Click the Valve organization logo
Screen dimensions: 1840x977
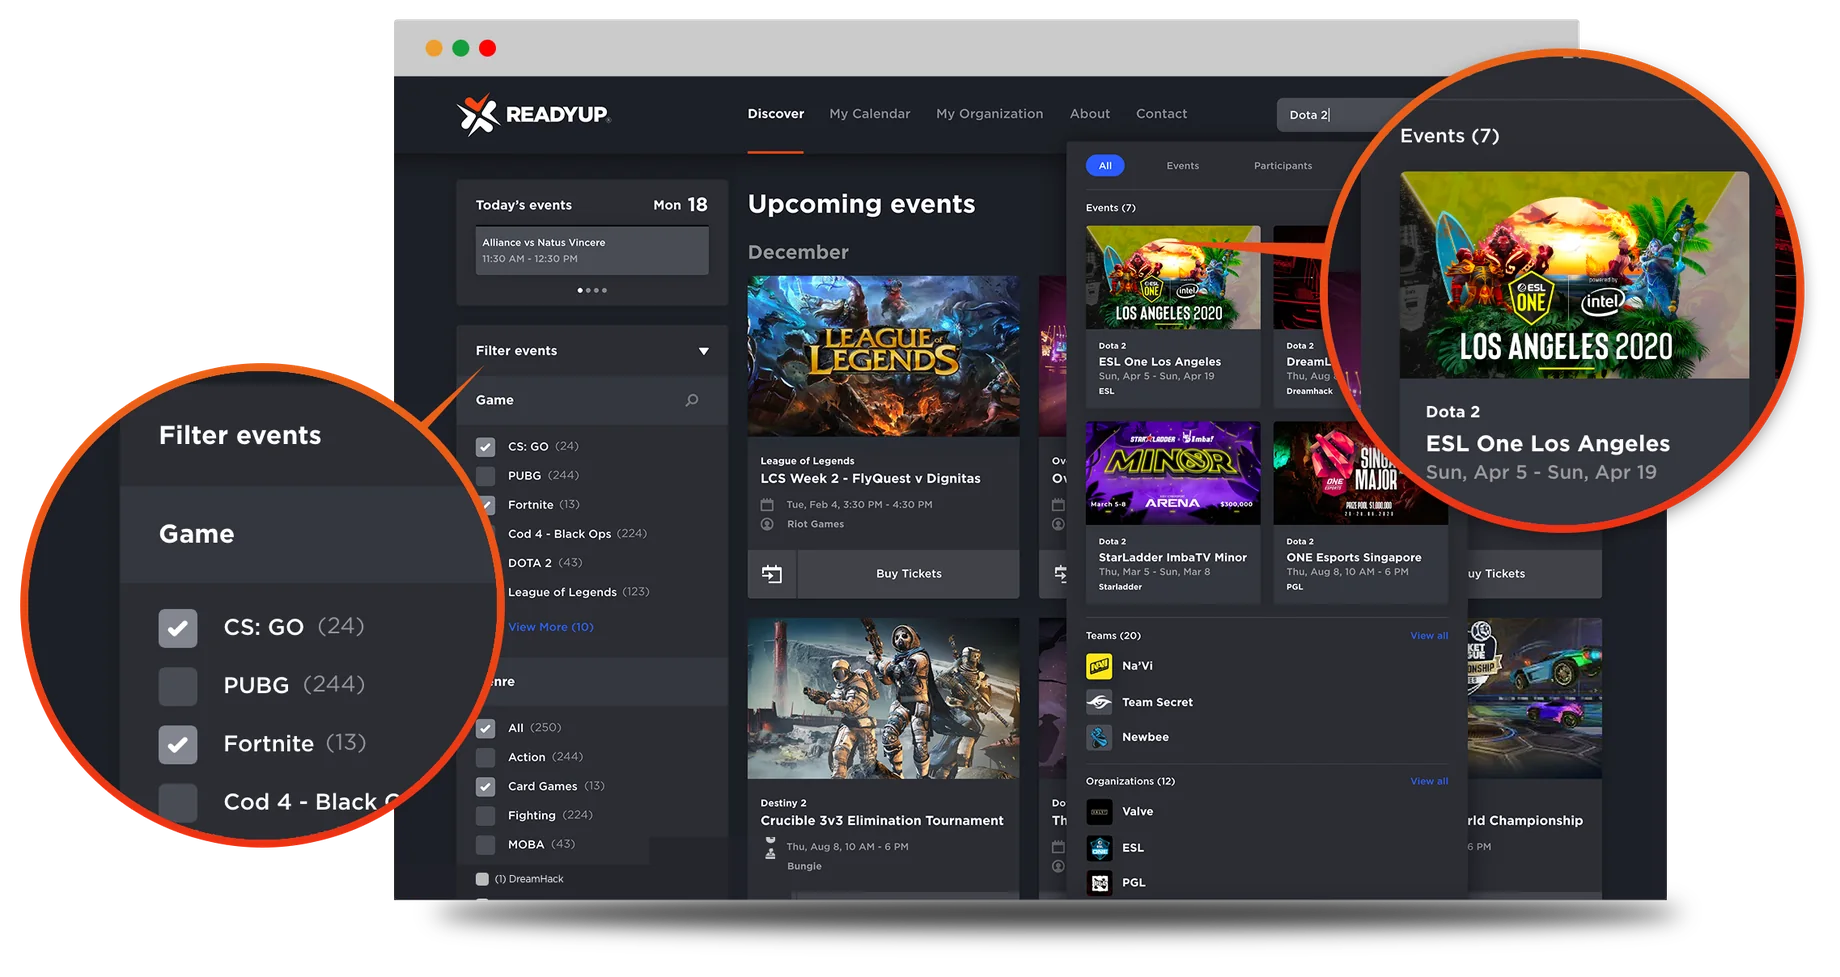pos(1099,812)
